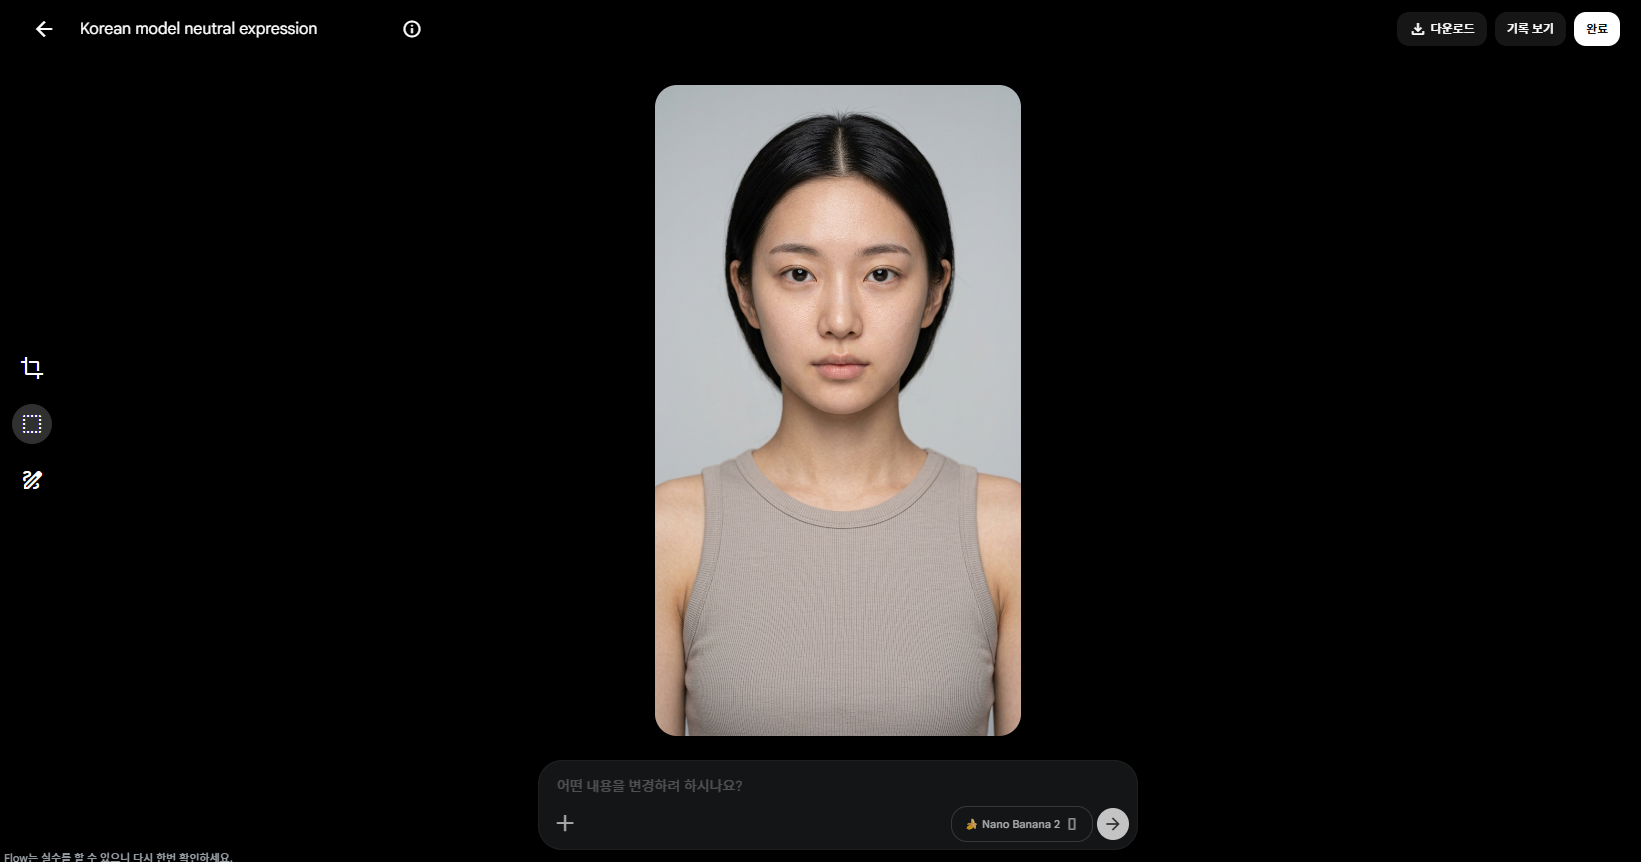Image resolution: width=1641 pixels, height=862 pixels.
Task: Open the Nano Banana 2 model selector
Action: [x=1021, y=824]
